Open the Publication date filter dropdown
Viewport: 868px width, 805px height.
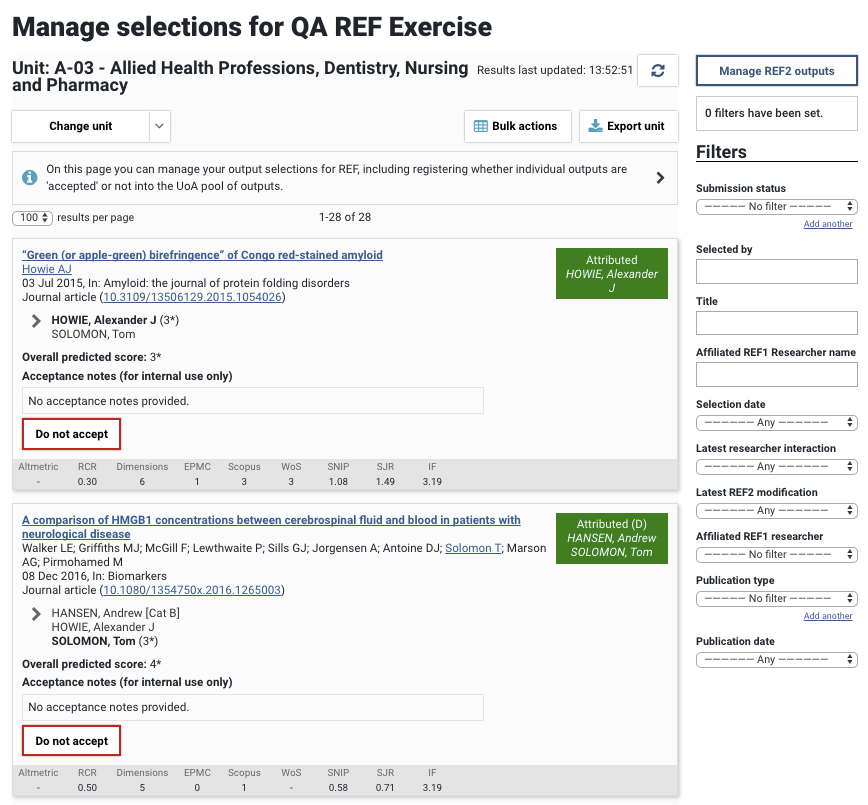tap(776, 659)
